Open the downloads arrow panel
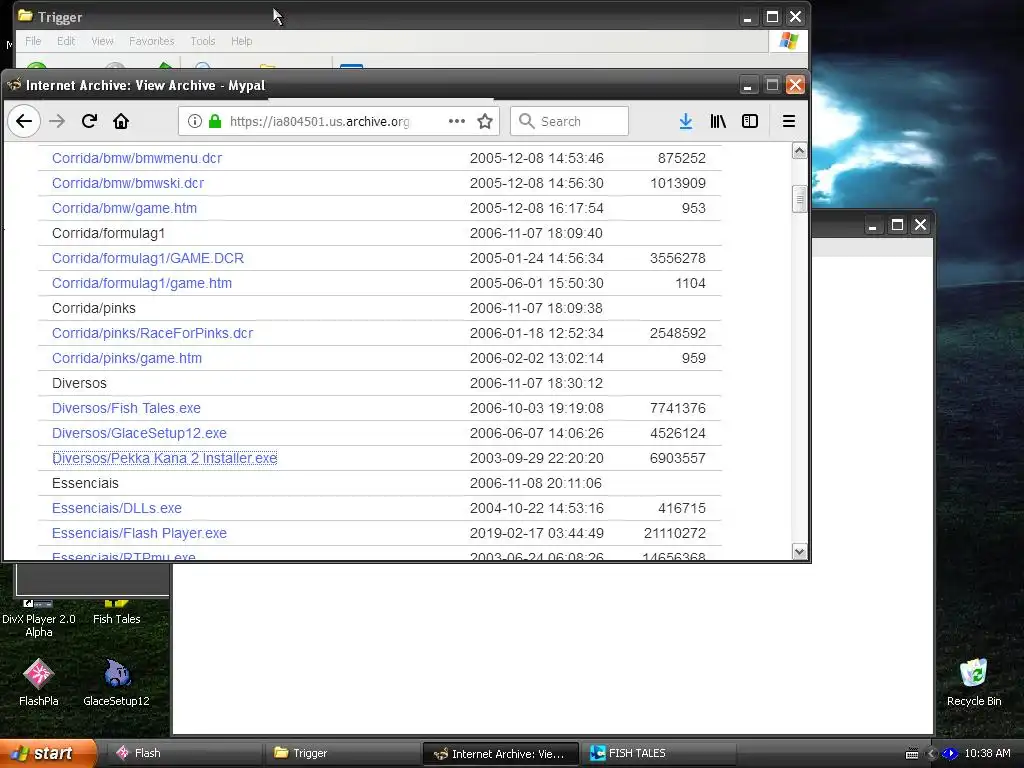This screenshot has height=768, width=1024. 686,121
